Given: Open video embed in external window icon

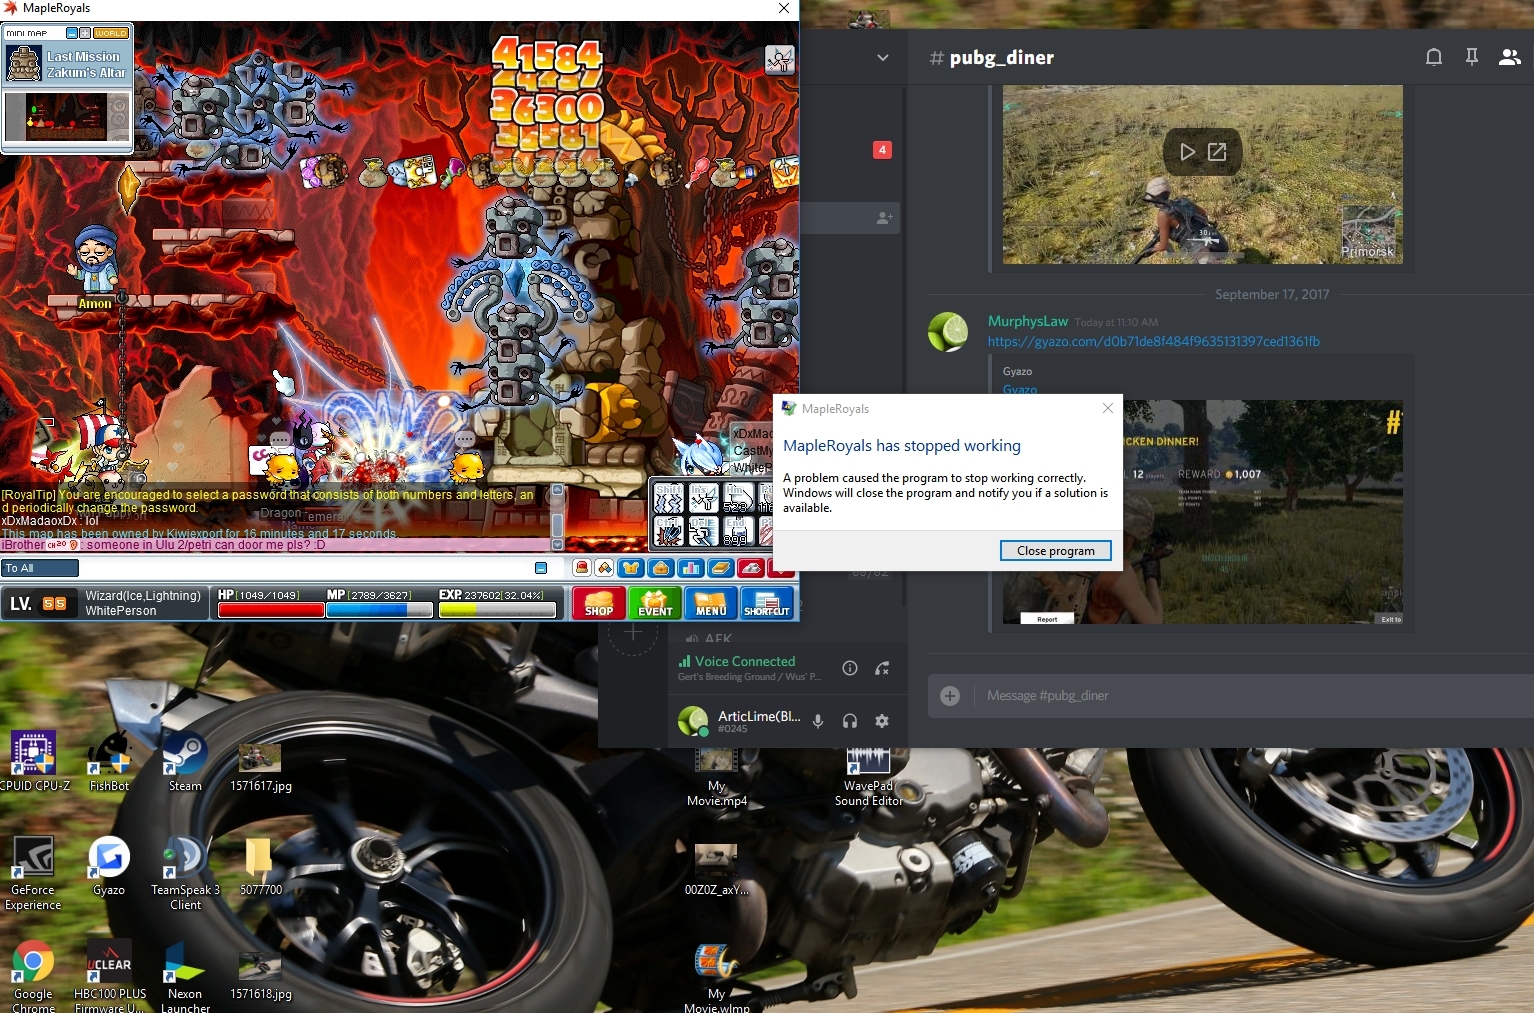Looking at the screenshot, I should tap(1217, 152).
